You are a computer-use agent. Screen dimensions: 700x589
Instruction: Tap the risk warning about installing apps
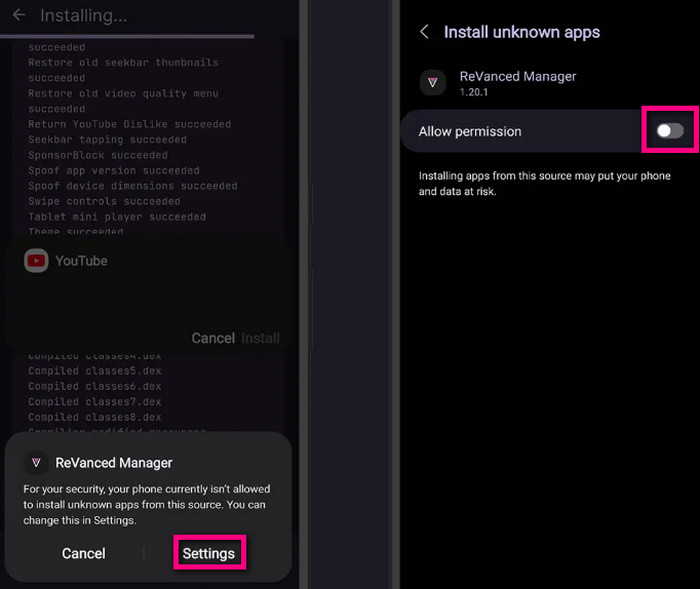point(544,184)
